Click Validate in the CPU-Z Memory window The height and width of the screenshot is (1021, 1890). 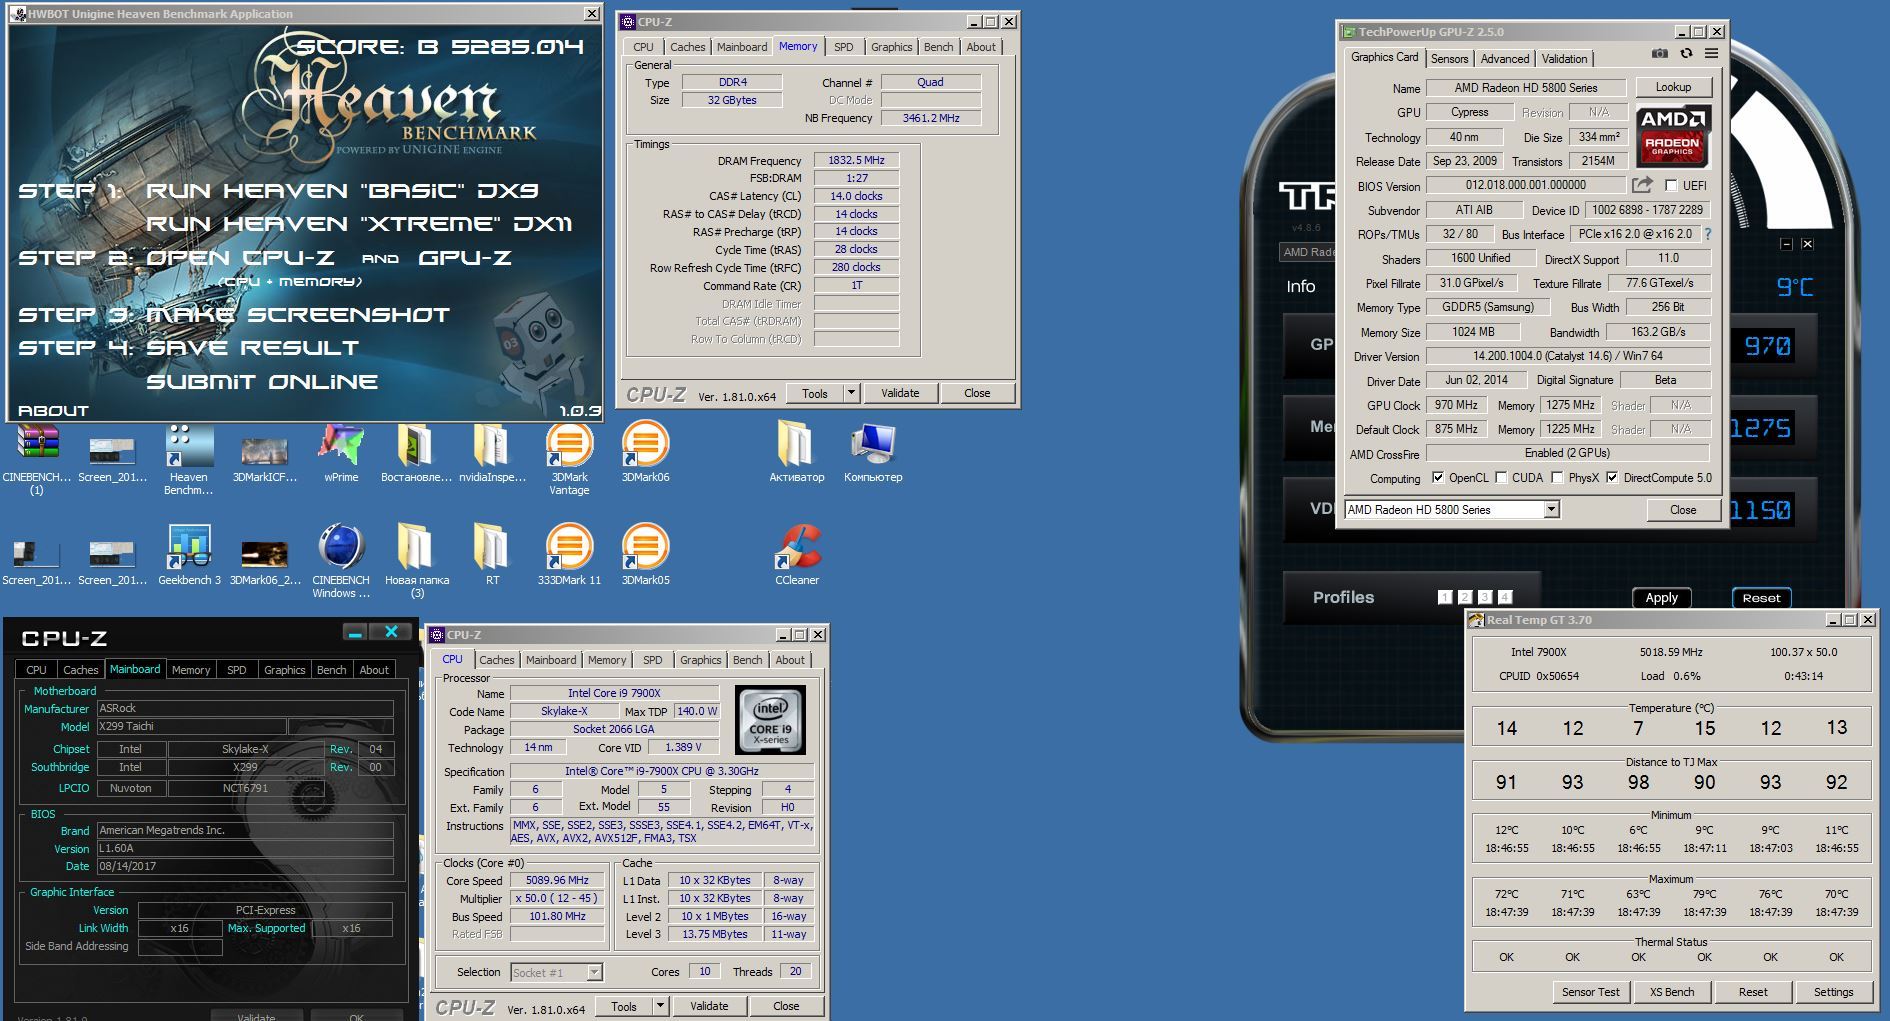900,393
